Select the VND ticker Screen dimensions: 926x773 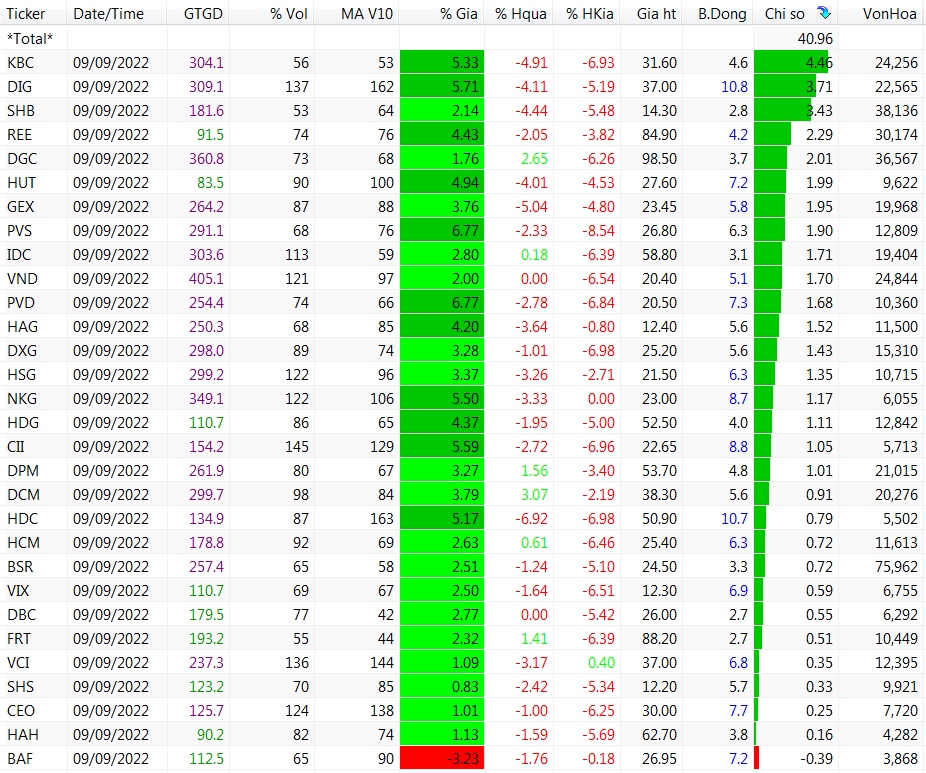click(22, 279)
